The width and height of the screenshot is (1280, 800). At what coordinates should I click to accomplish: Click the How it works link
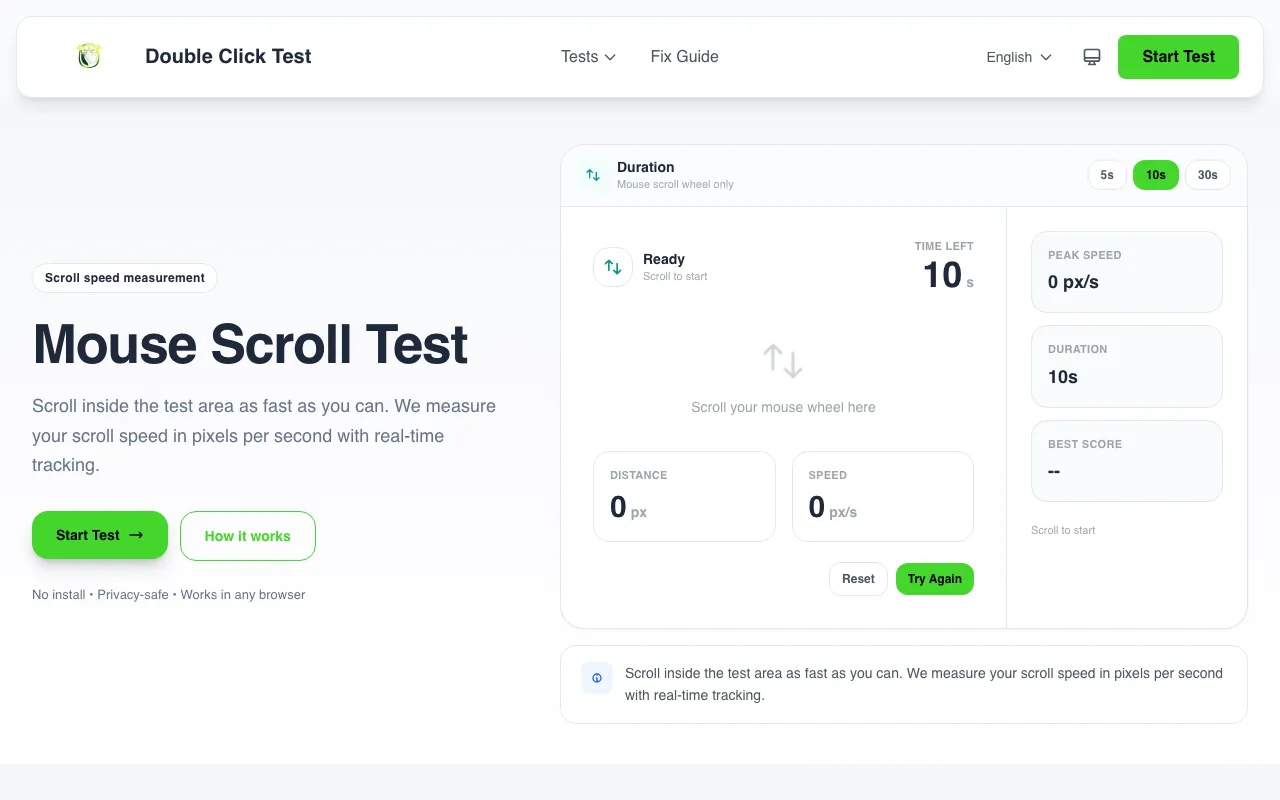[247, 536]
